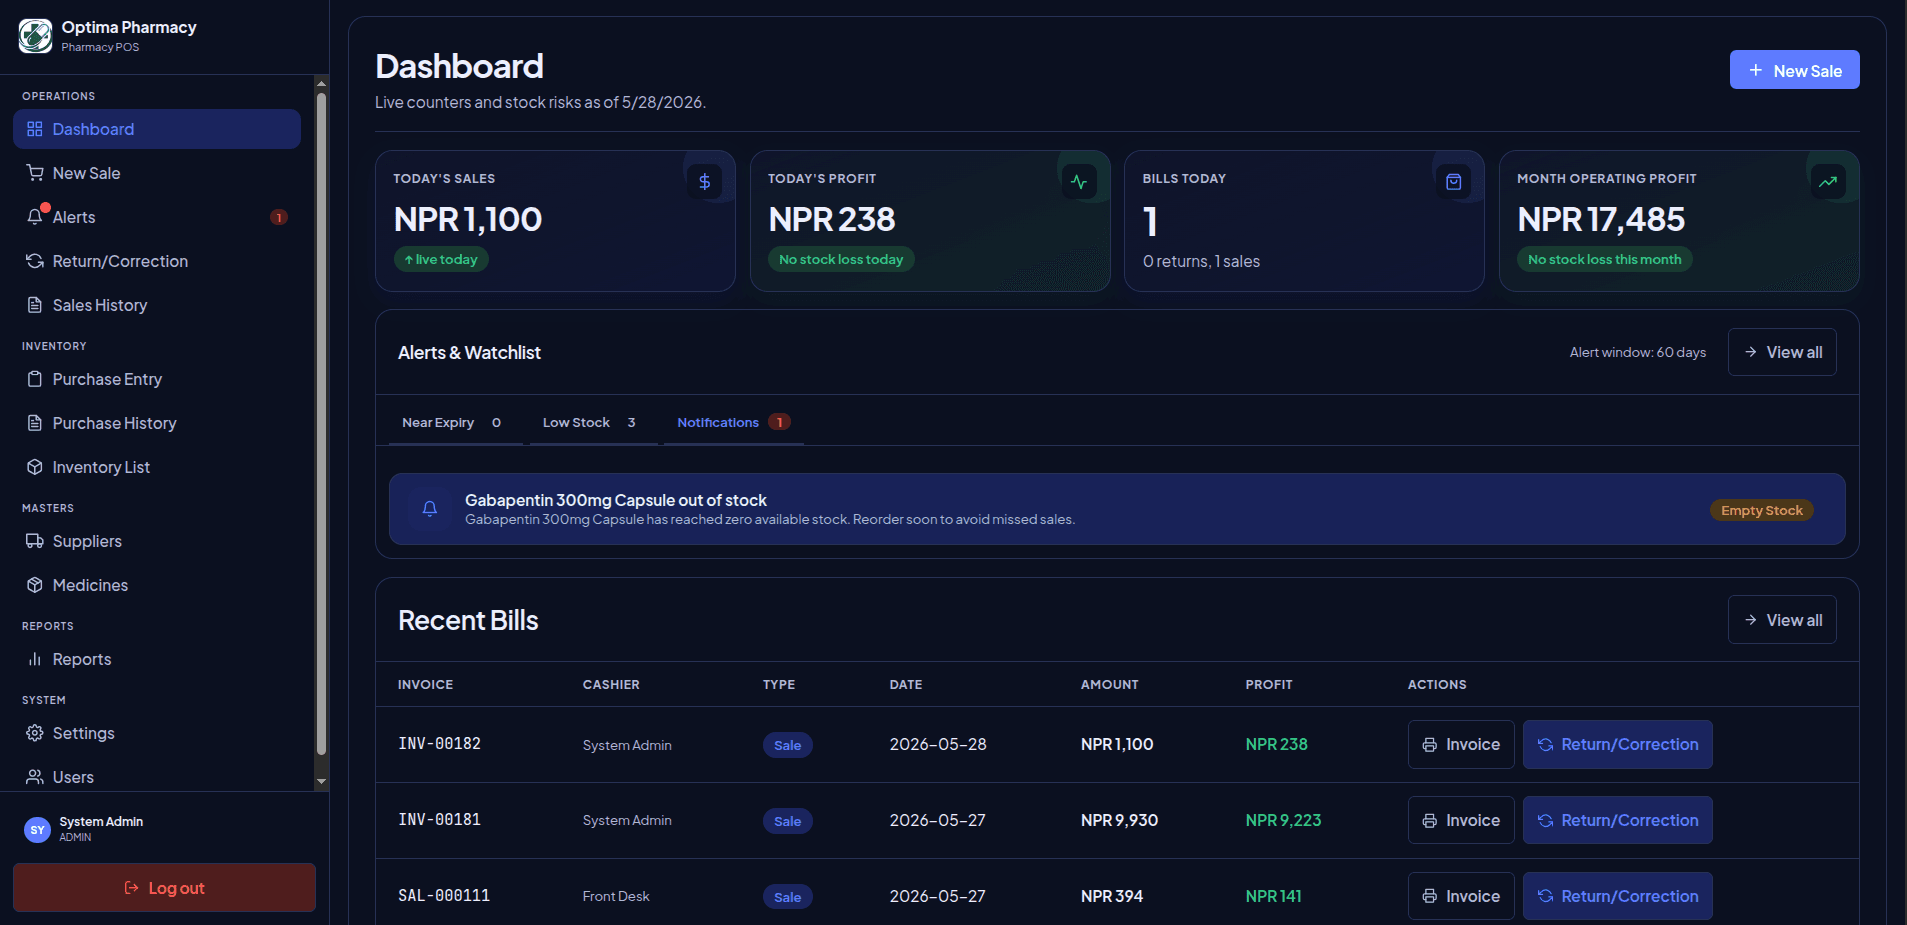The height and width of the screenshot is (925, 1907).
Task: Click the Purchase History document icon
Action: coord(35,423)
